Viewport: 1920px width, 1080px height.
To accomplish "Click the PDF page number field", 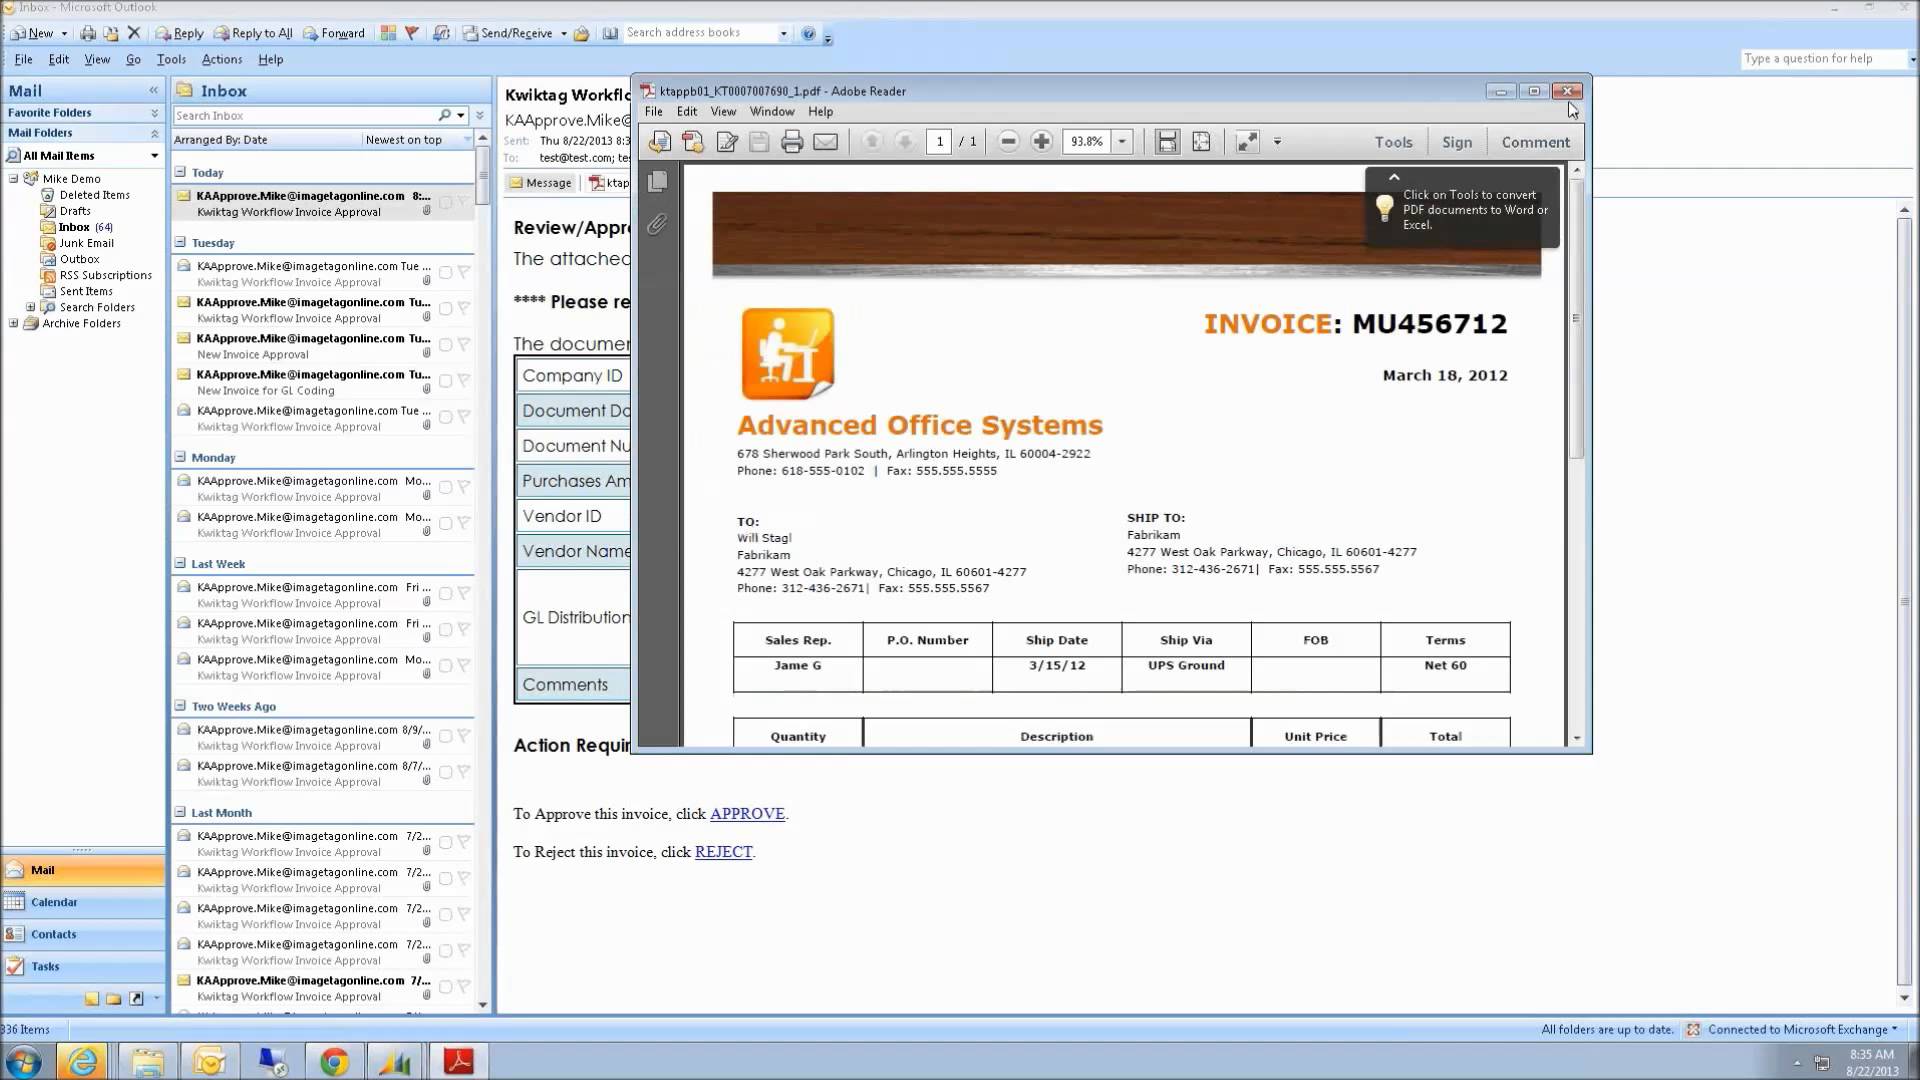I will [939, 142].
